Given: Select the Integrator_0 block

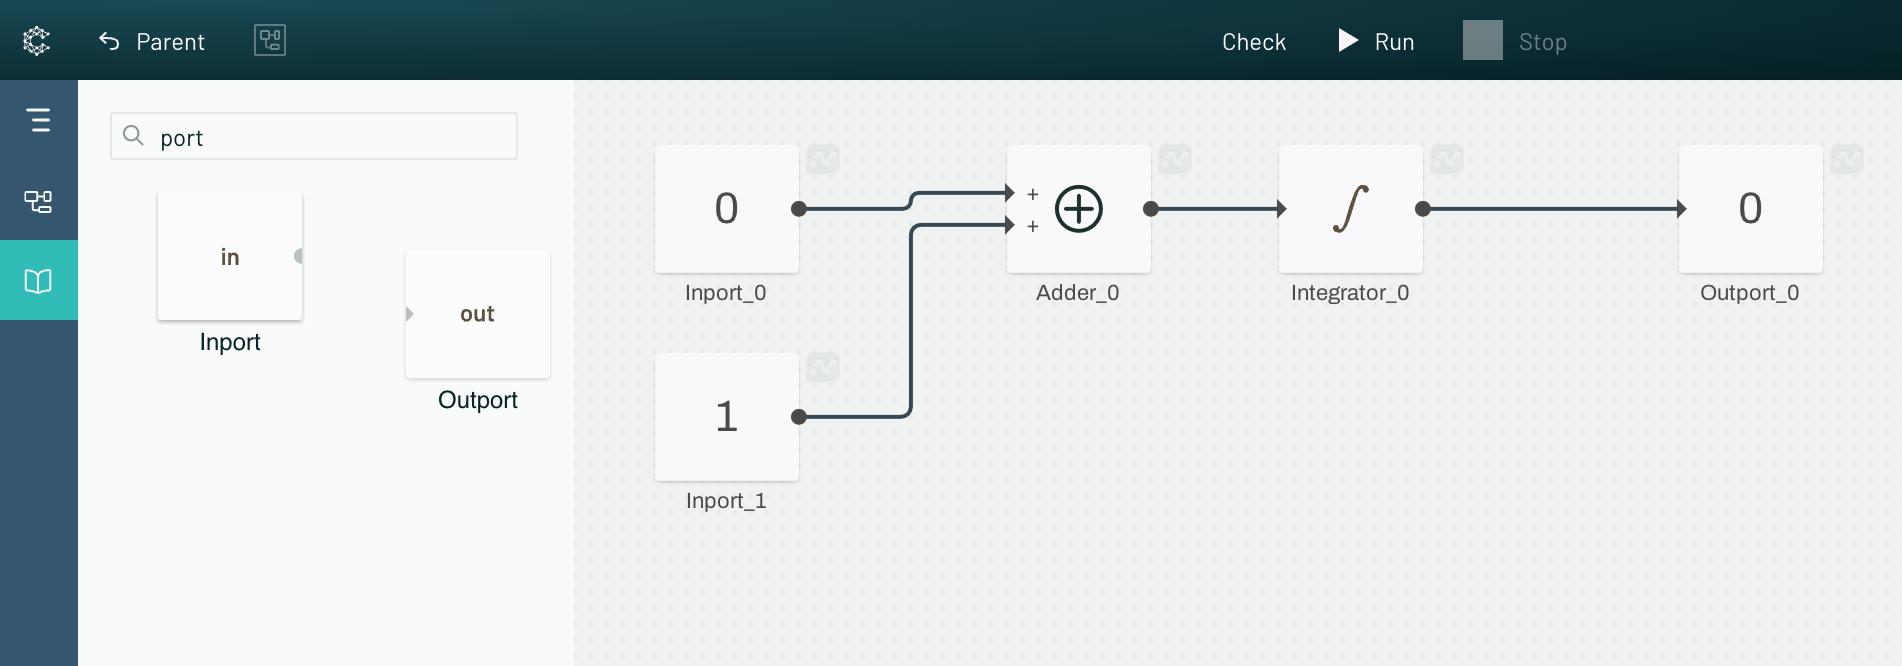Looking at the screenshot, I should click(1351, 208).
